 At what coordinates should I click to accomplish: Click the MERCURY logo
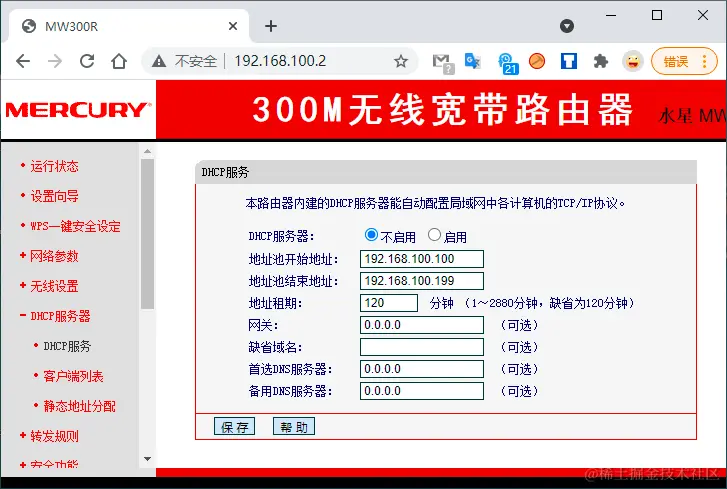(x=78, y=110)
